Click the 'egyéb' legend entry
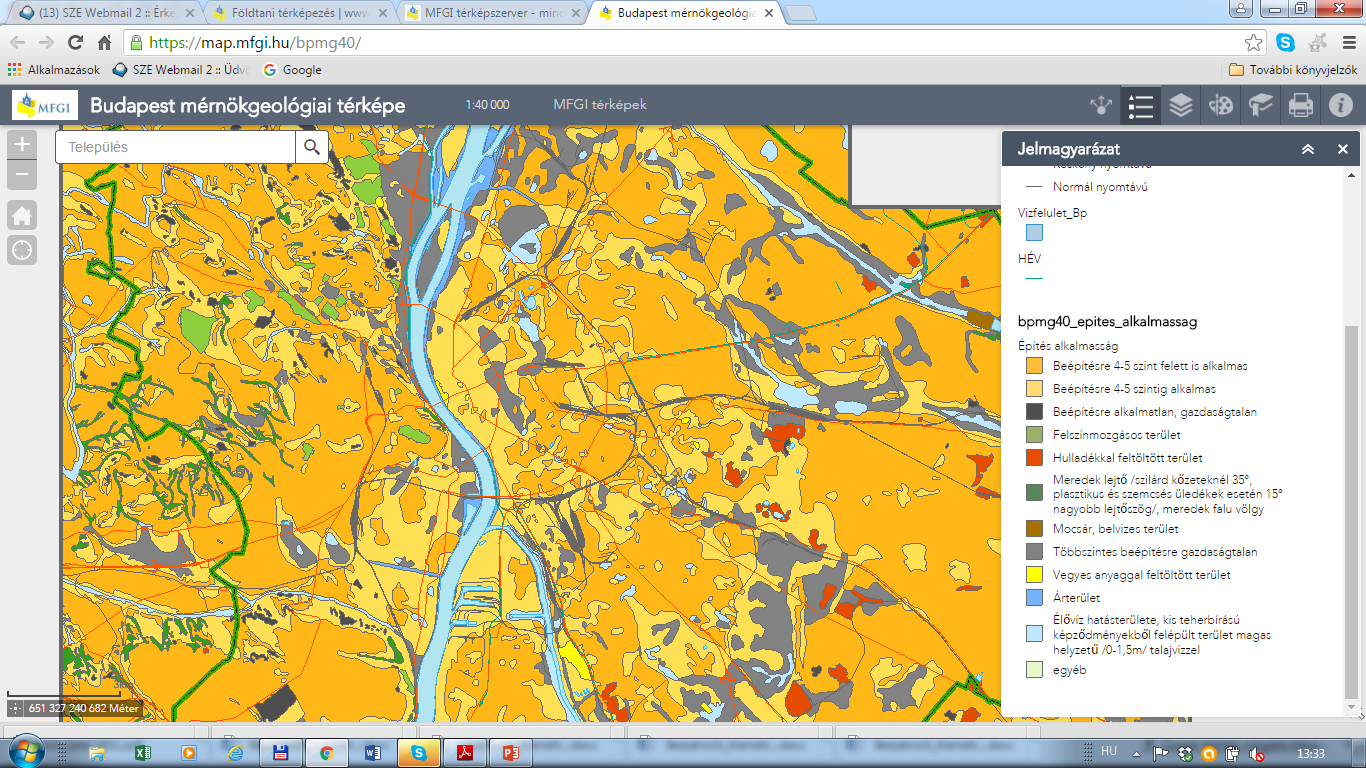1366x768 pixels. 1069,671
